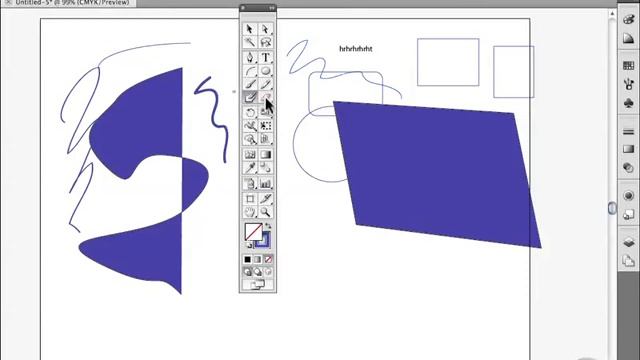Click vertical scrollbar up arrow
Screen dimensions: 640x360
612,14
